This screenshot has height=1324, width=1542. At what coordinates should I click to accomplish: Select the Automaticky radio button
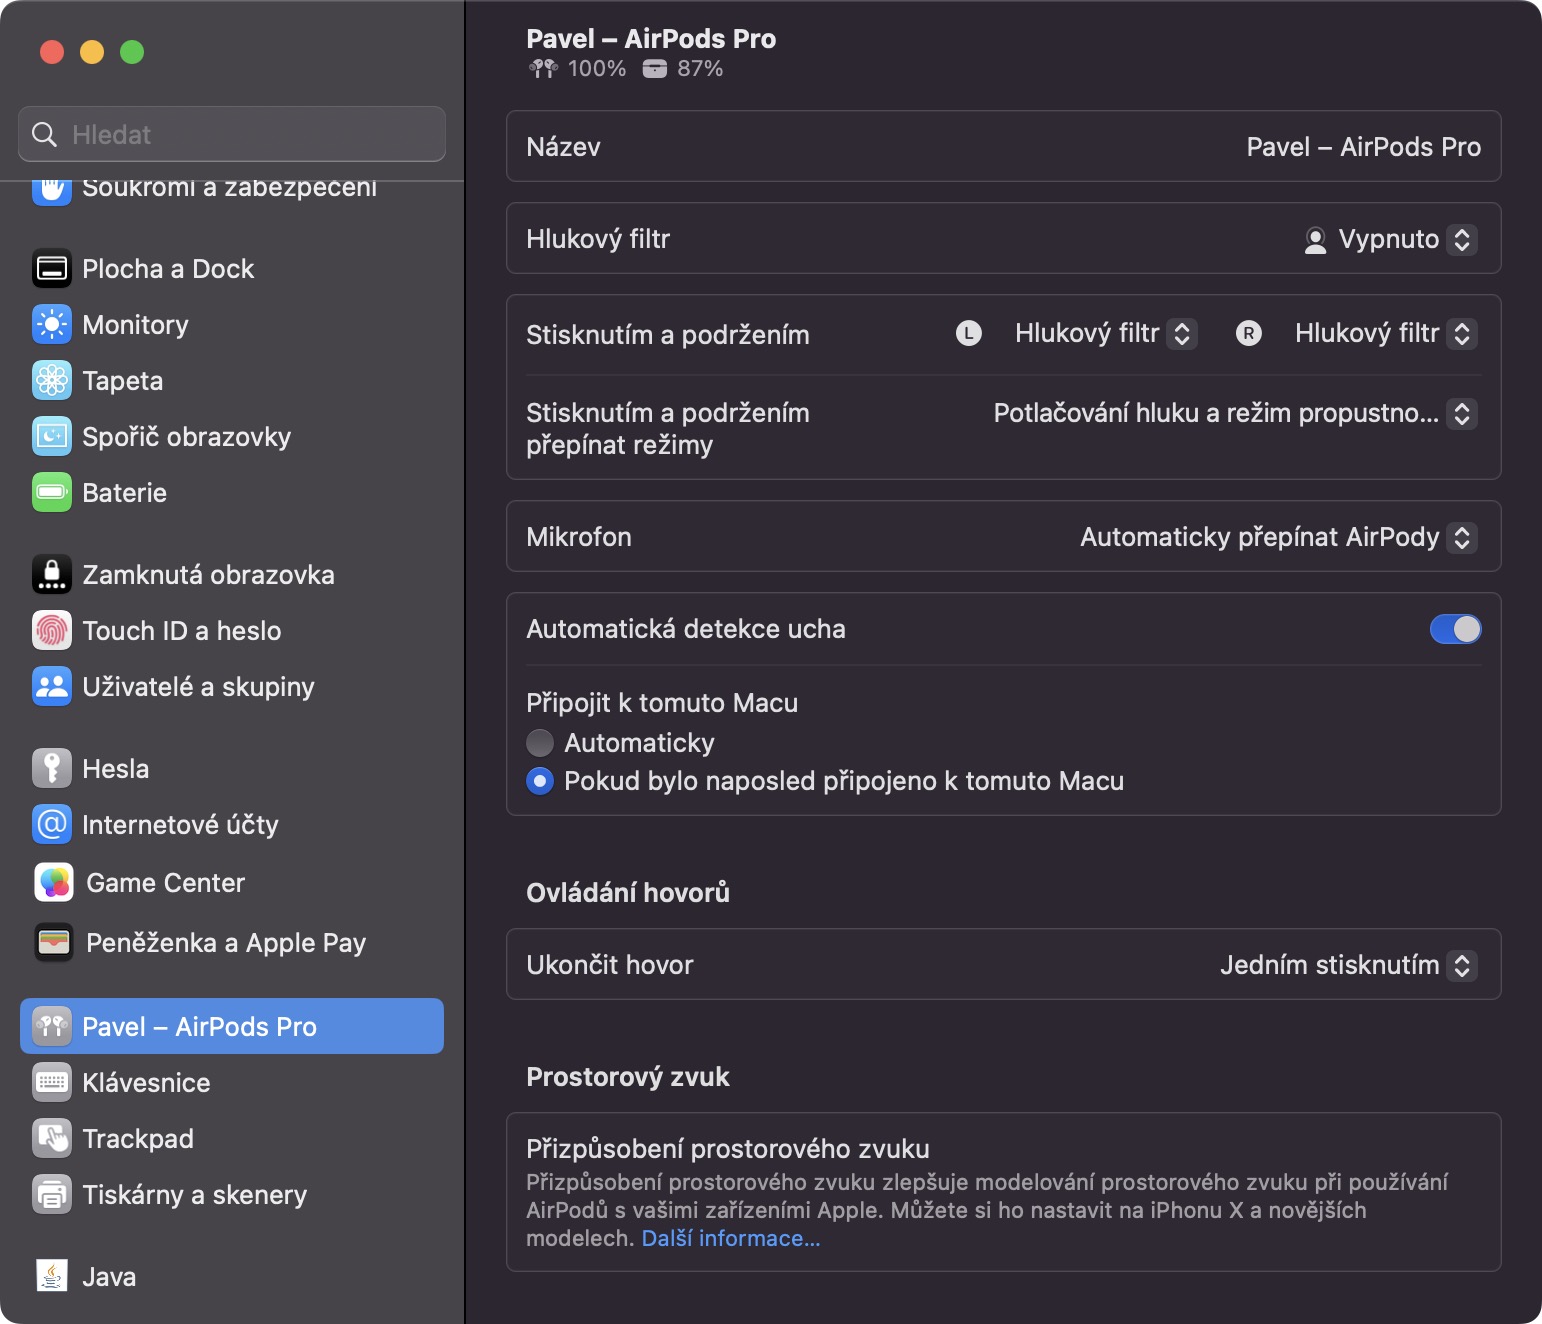[540, 743]
